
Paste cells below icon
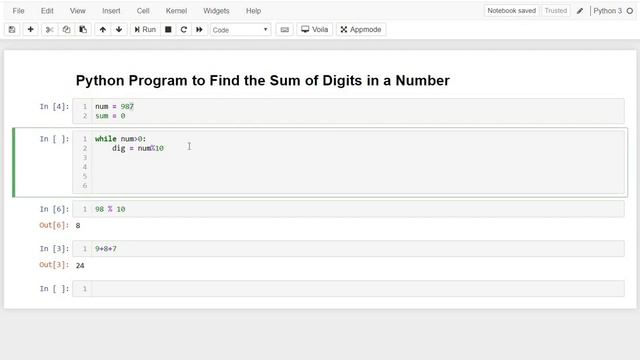tap(83, 29)
